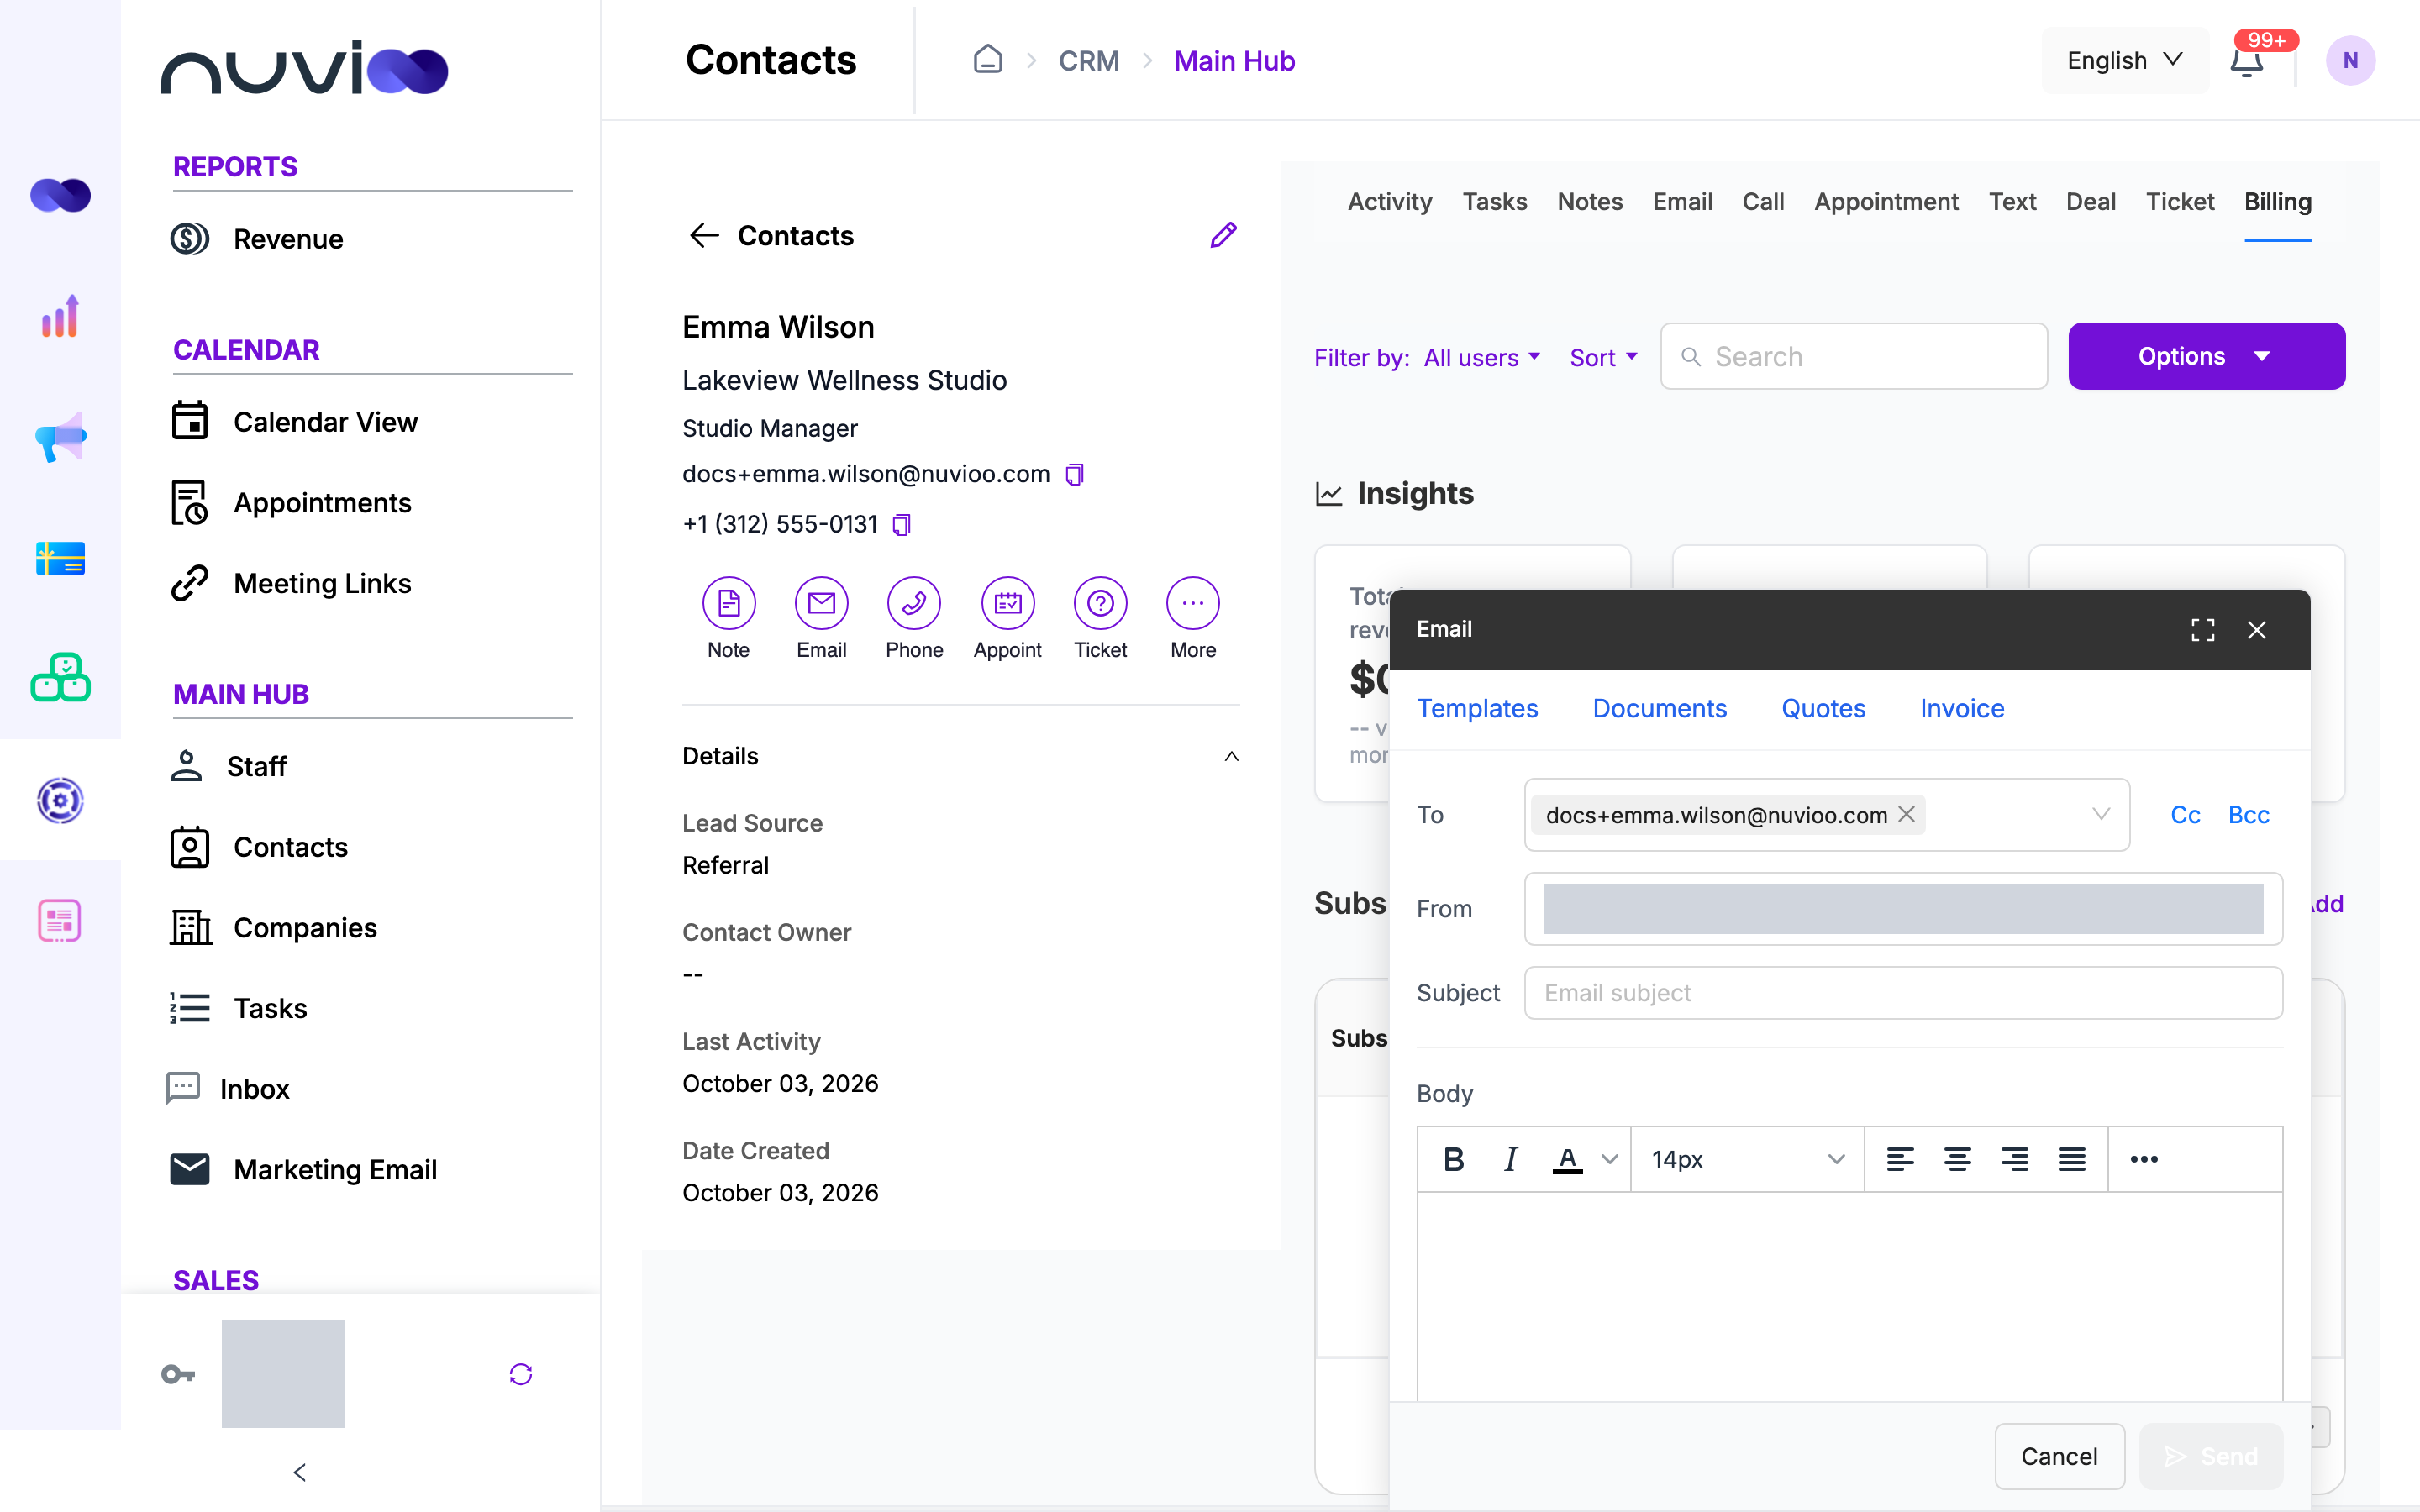The width and height of the screenshot is (2420, 1512).
Task: Click the Phone action icon
Action: pyautogui.click(x=914, y=603)
